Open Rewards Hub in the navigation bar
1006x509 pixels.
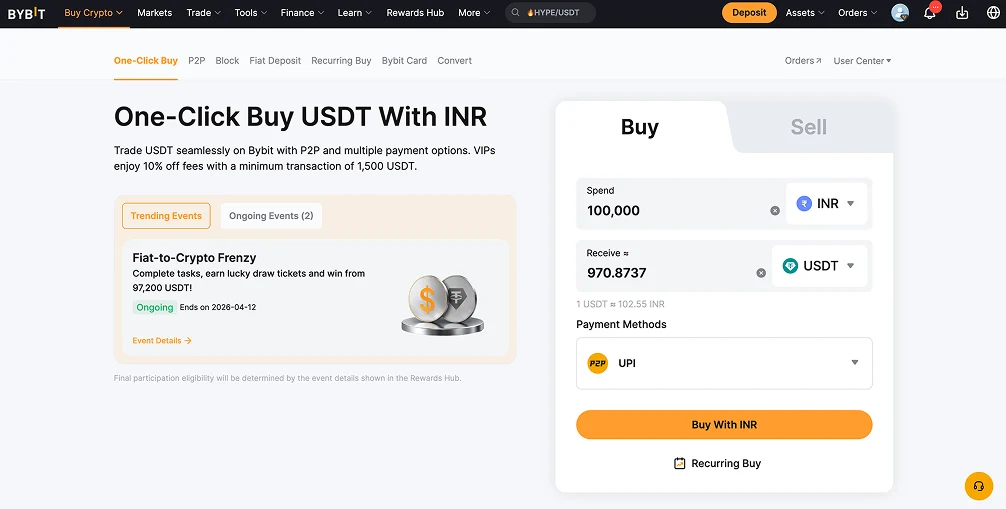(x=415, y=13)
